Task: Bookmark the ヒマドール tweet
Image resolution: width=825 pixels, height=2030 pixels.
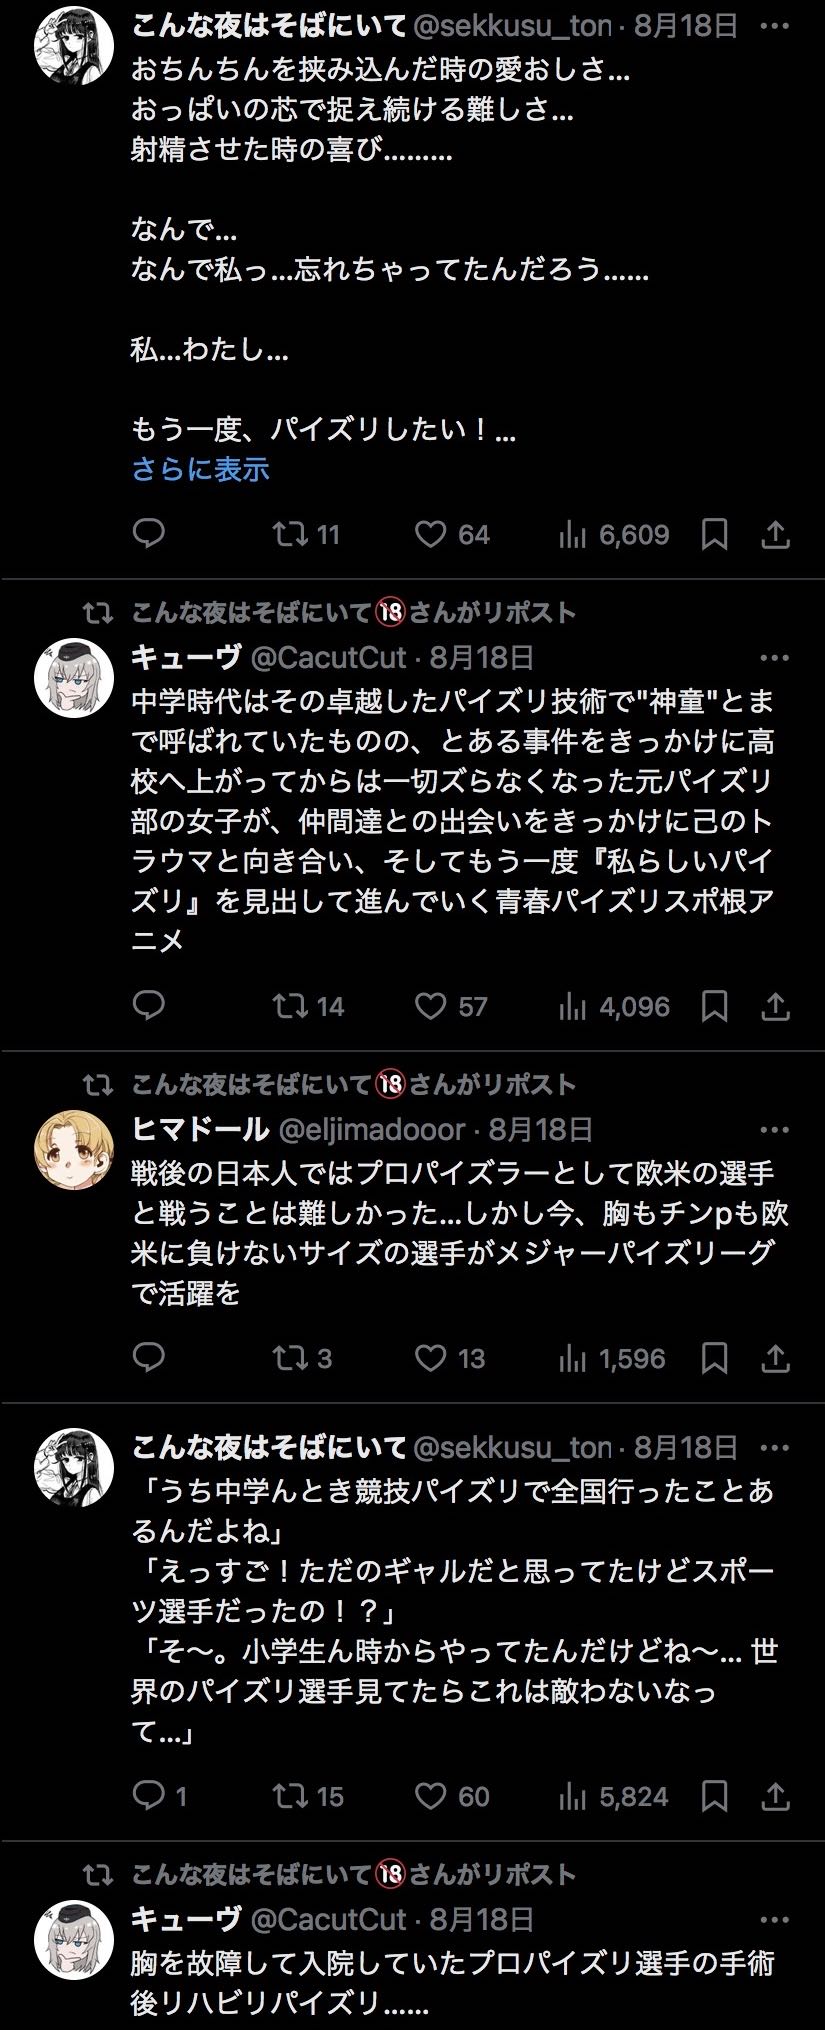Action: click(714, 1358)
